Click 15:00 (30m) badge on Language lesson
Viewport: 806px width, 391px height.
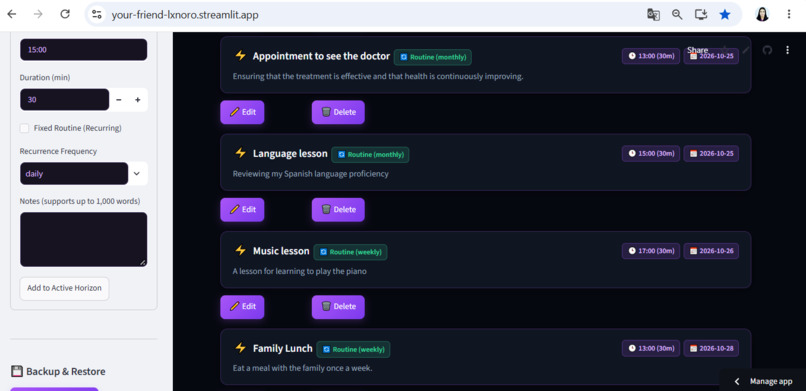point(651,154)
